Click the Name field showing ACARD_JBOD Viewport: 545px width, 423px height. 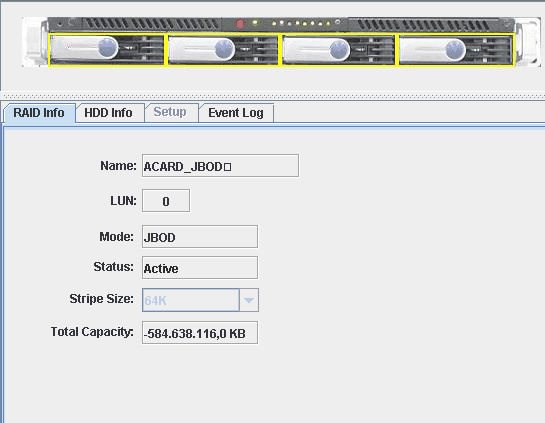[220, 166]
